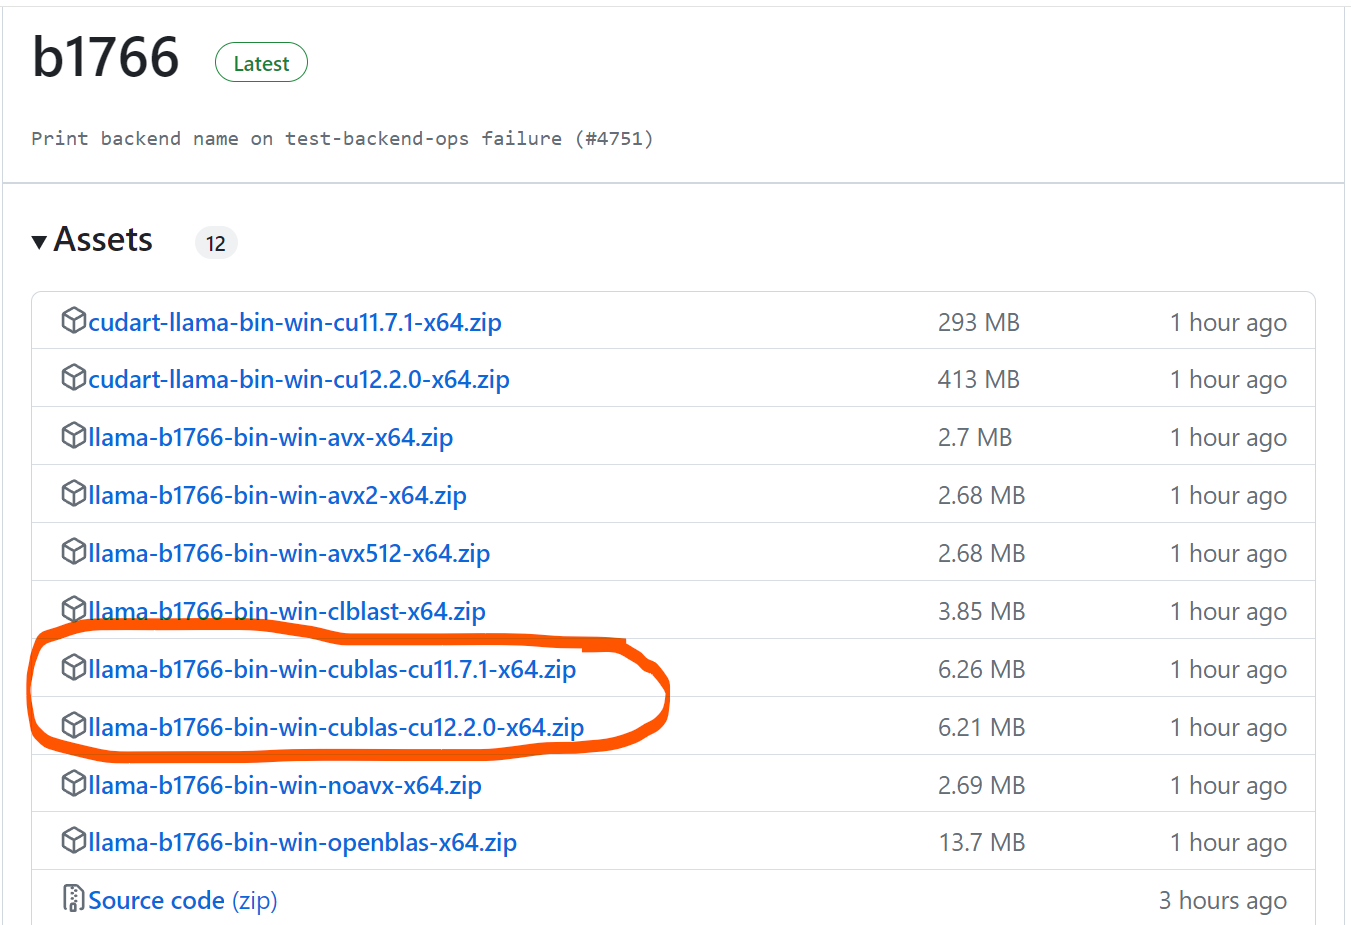Click the zip file icon beside Source code
This screenshot has width=1351, height=925.
[74, 899]
